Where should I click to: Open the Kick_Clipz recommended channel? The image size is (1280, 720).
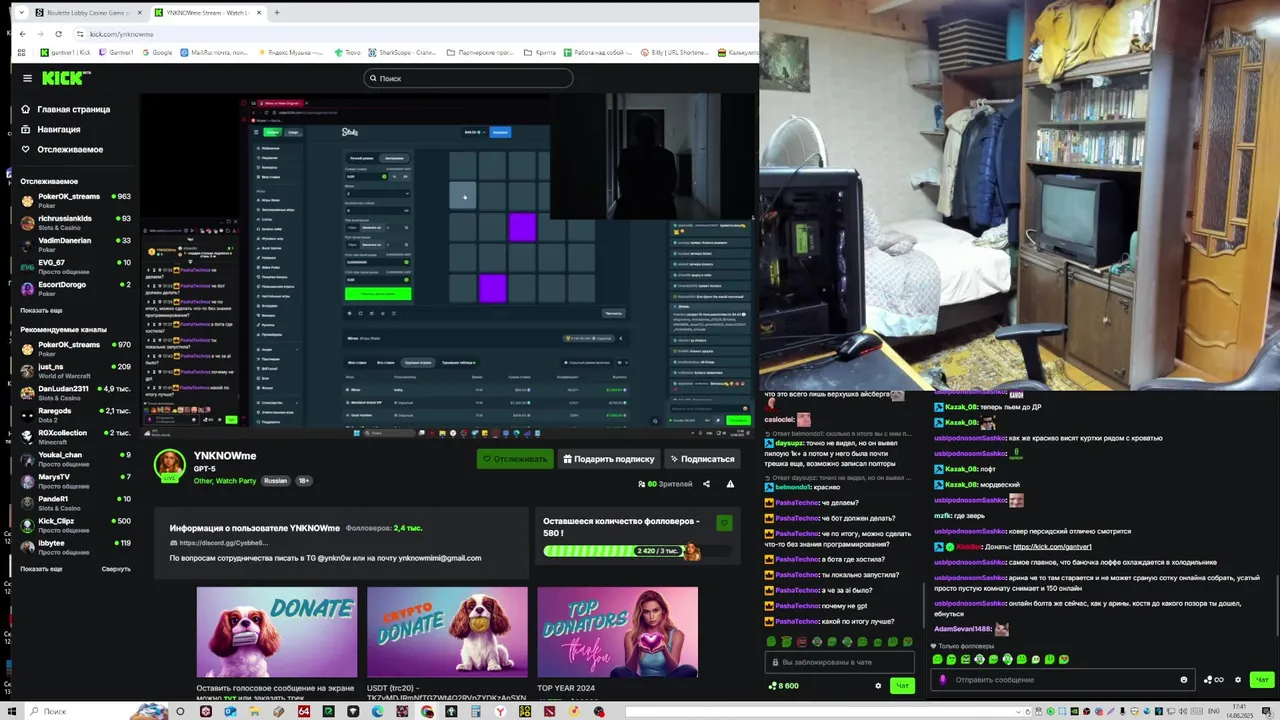click(x=76, y=524)
